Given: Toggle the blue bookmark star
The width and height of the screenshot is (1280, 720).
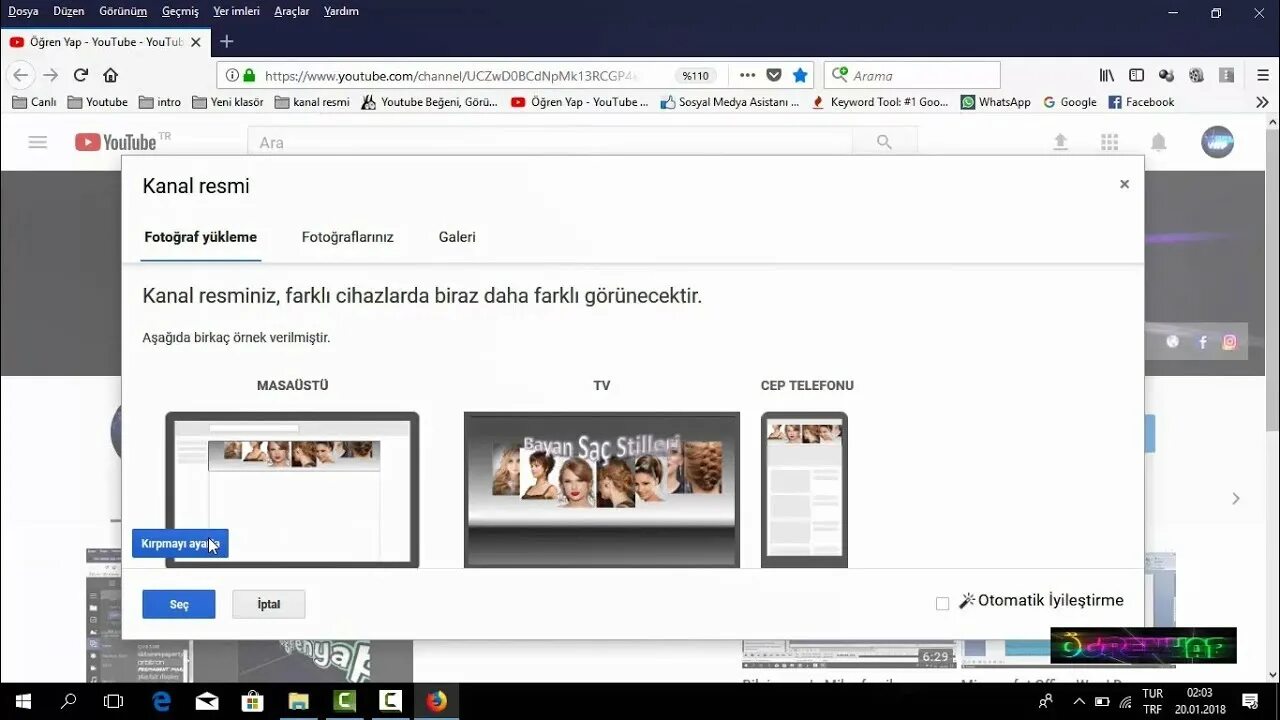Looking at the screenshot, I should pos(800,75).
